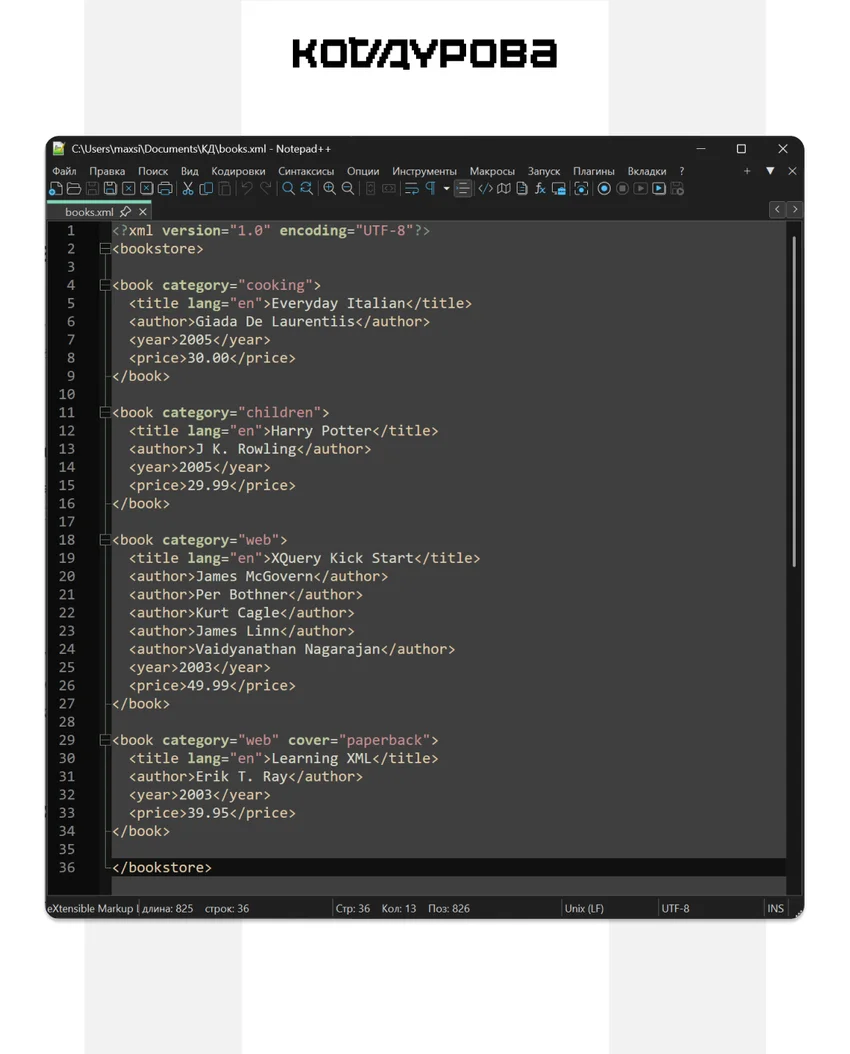Open the Запуск menu
The image size is (850, 1054).
544,171
